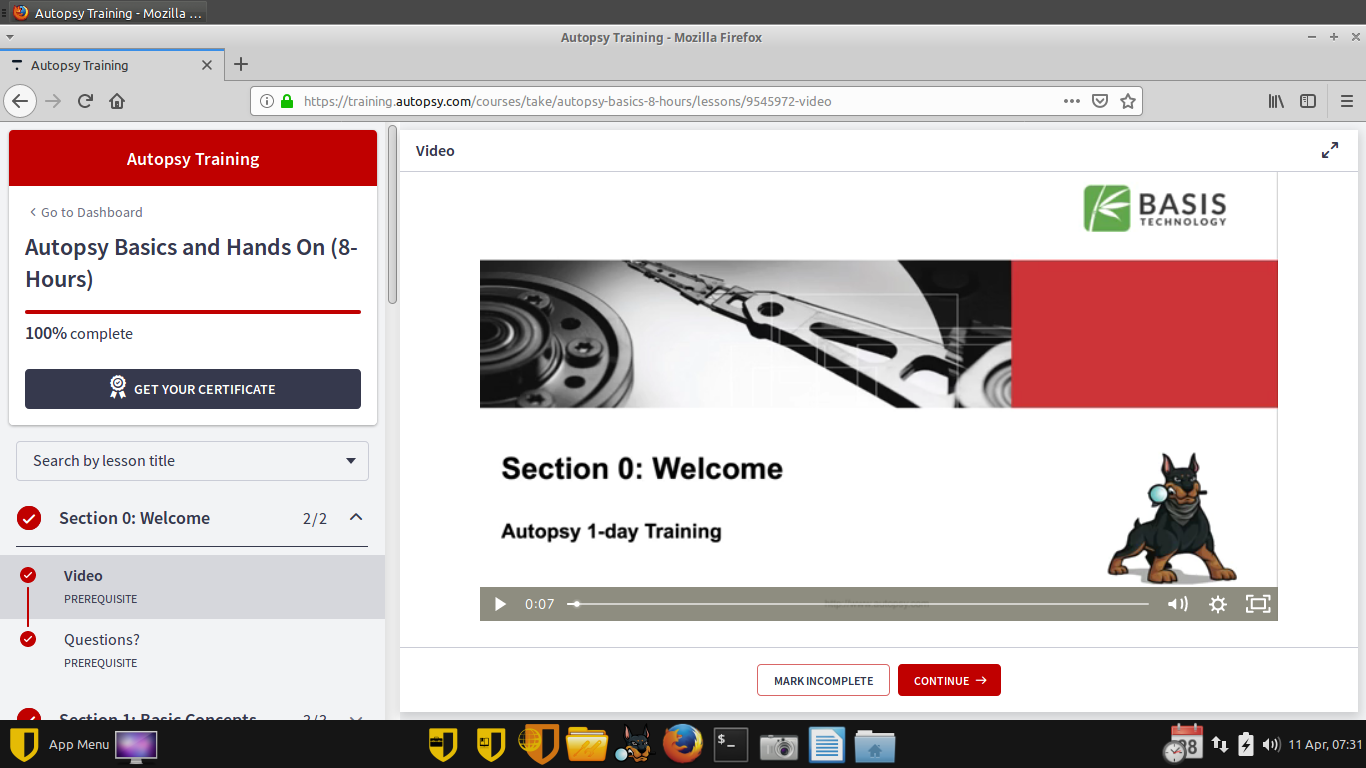The width and height of the screenshot is (1366, 768).
Task: Click the network connections tray icon
Action: coord(1220,745)
